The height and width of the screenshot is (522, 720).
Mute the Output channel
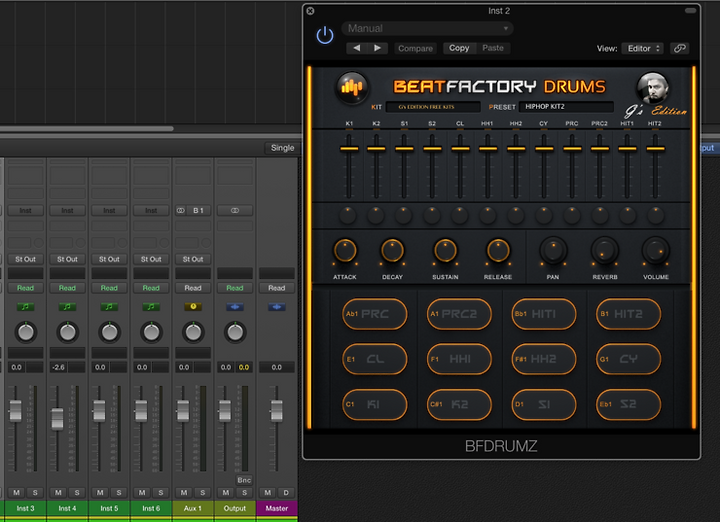pyautogui.click(x=225, y=493)
